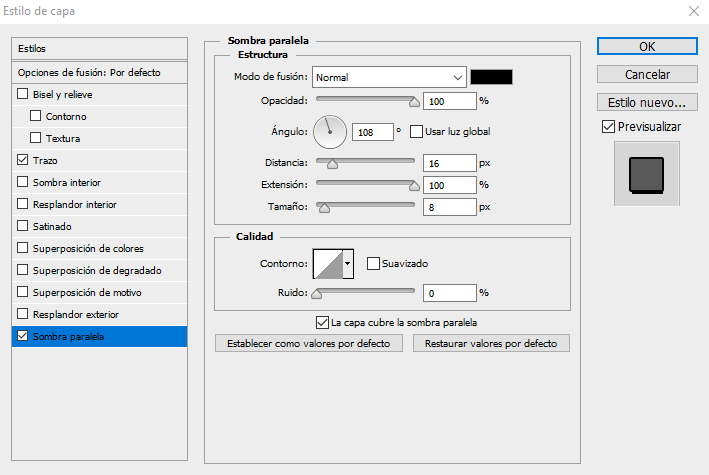Toggle the Suavizado checkbox

[x=373, y=263]
